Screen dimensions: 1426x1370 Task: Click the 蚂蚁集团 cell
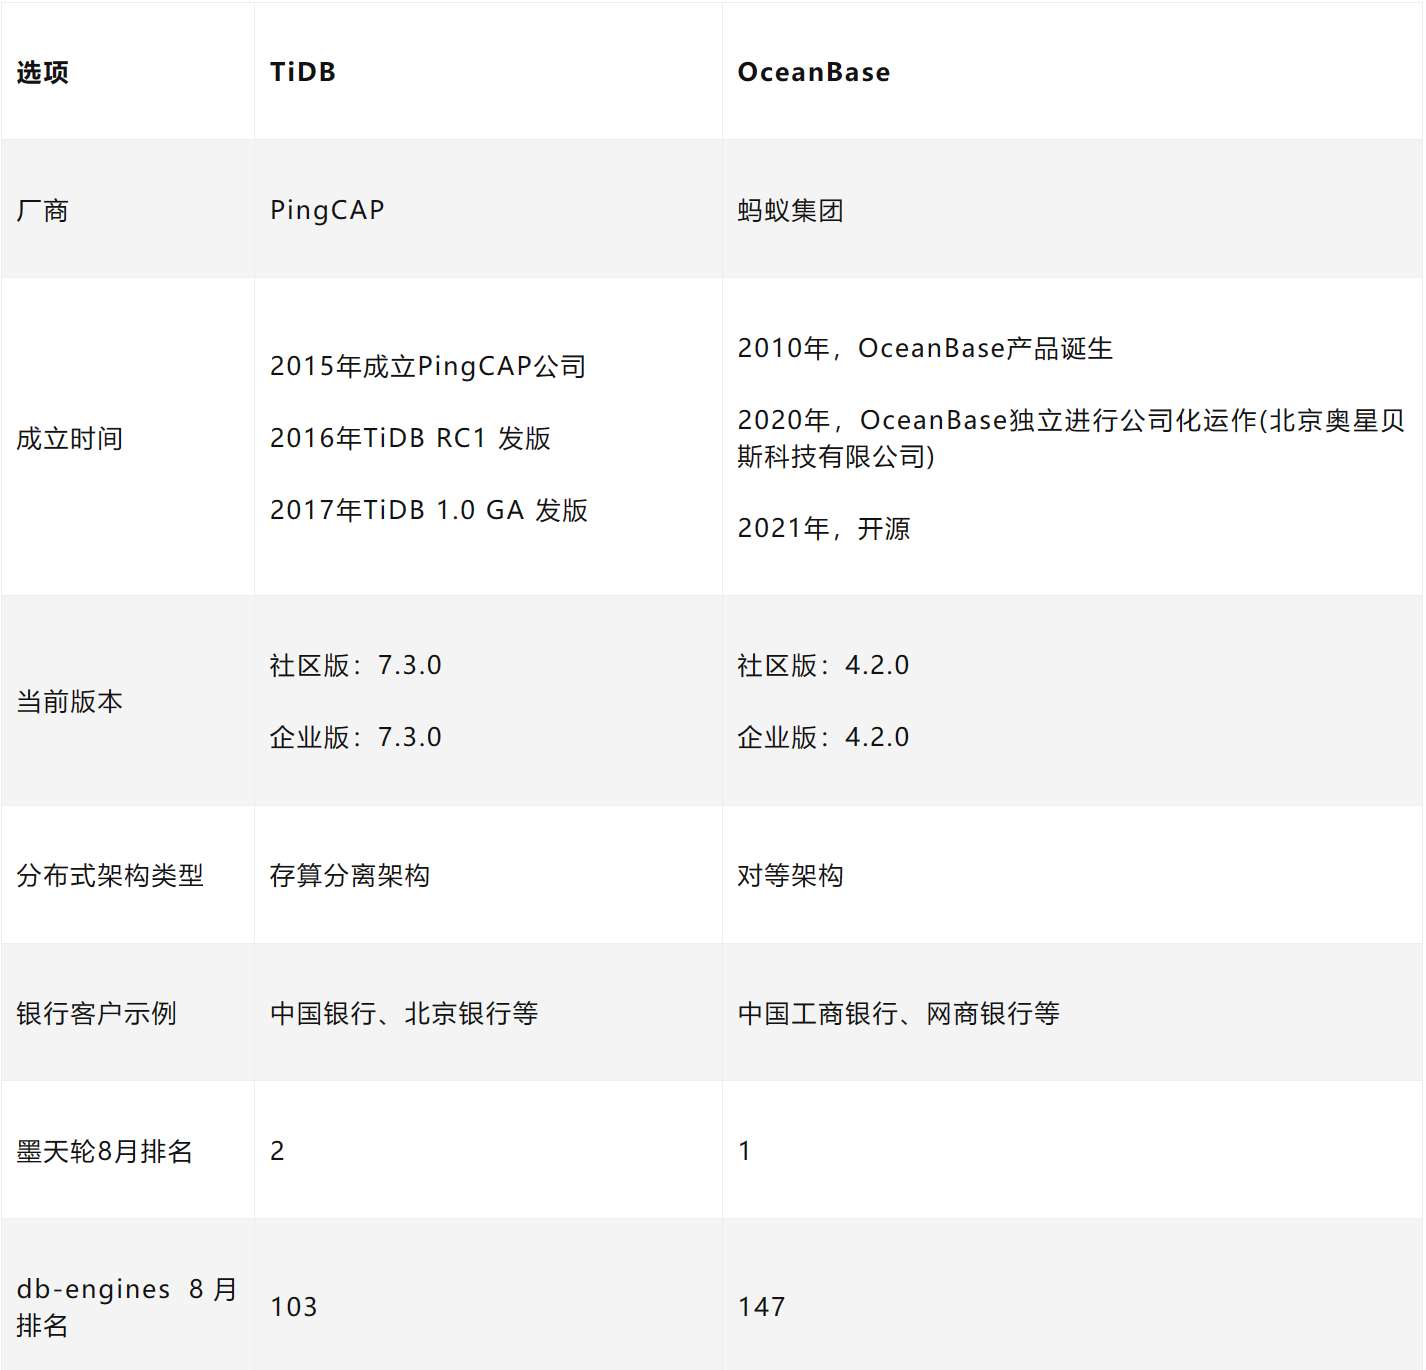coord(789,210)
